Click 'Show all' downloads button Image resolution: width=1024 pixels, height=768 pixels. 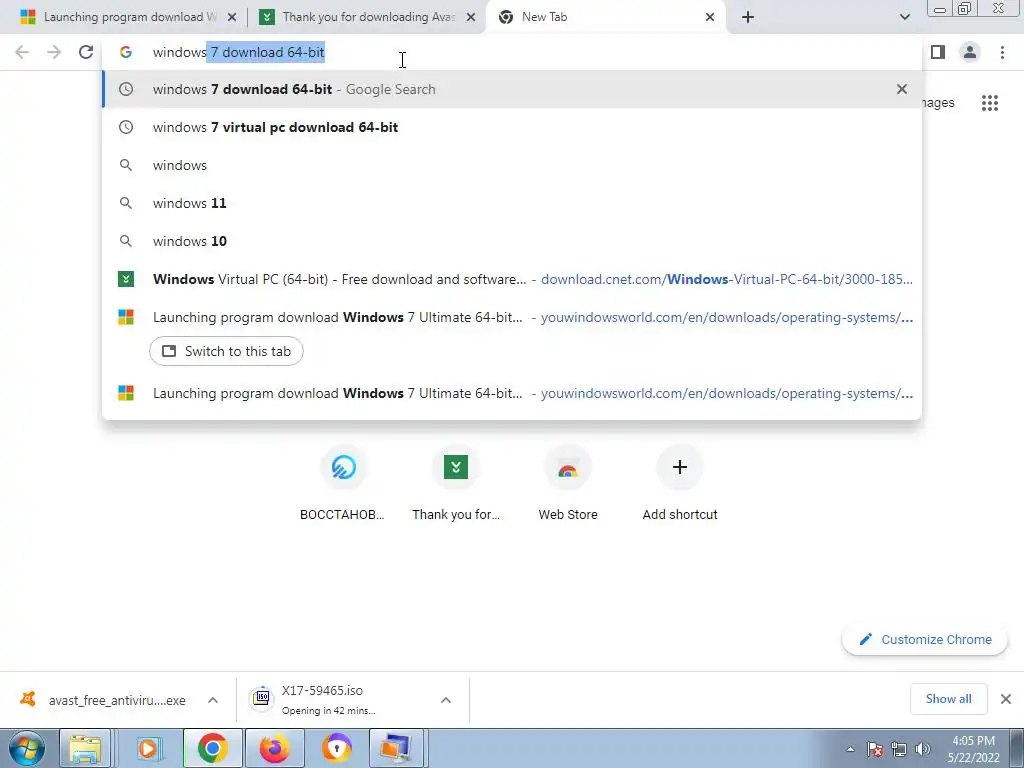pos(948,699)
